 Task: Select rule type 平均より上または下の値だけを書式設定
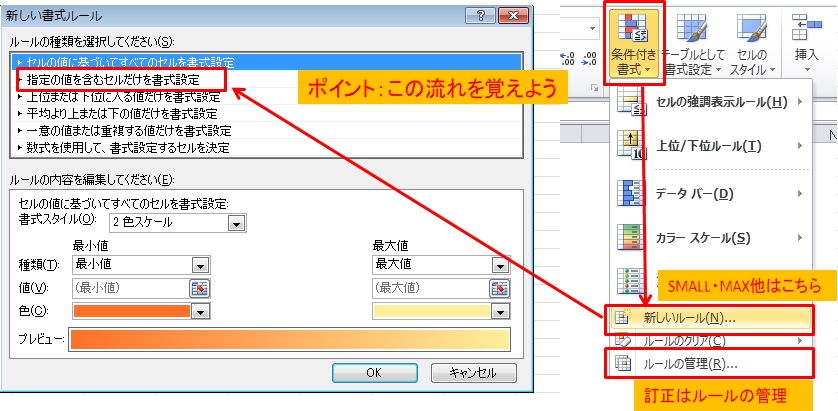point(266,113)
